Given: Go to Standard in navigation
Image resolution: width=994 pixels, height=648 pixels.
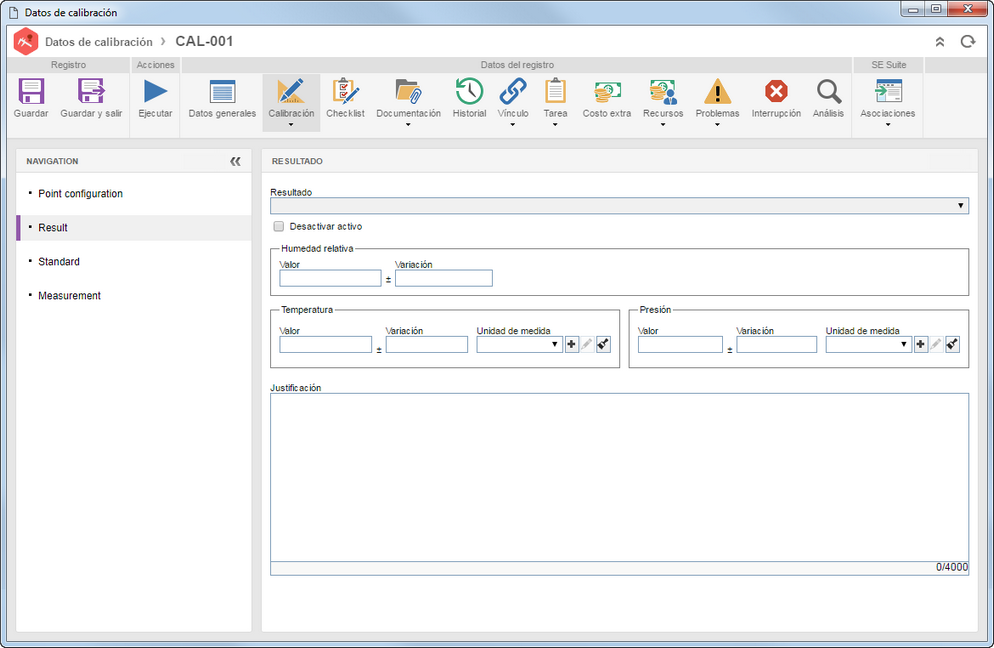Looking at the screenshot, I should click(59, 261).
